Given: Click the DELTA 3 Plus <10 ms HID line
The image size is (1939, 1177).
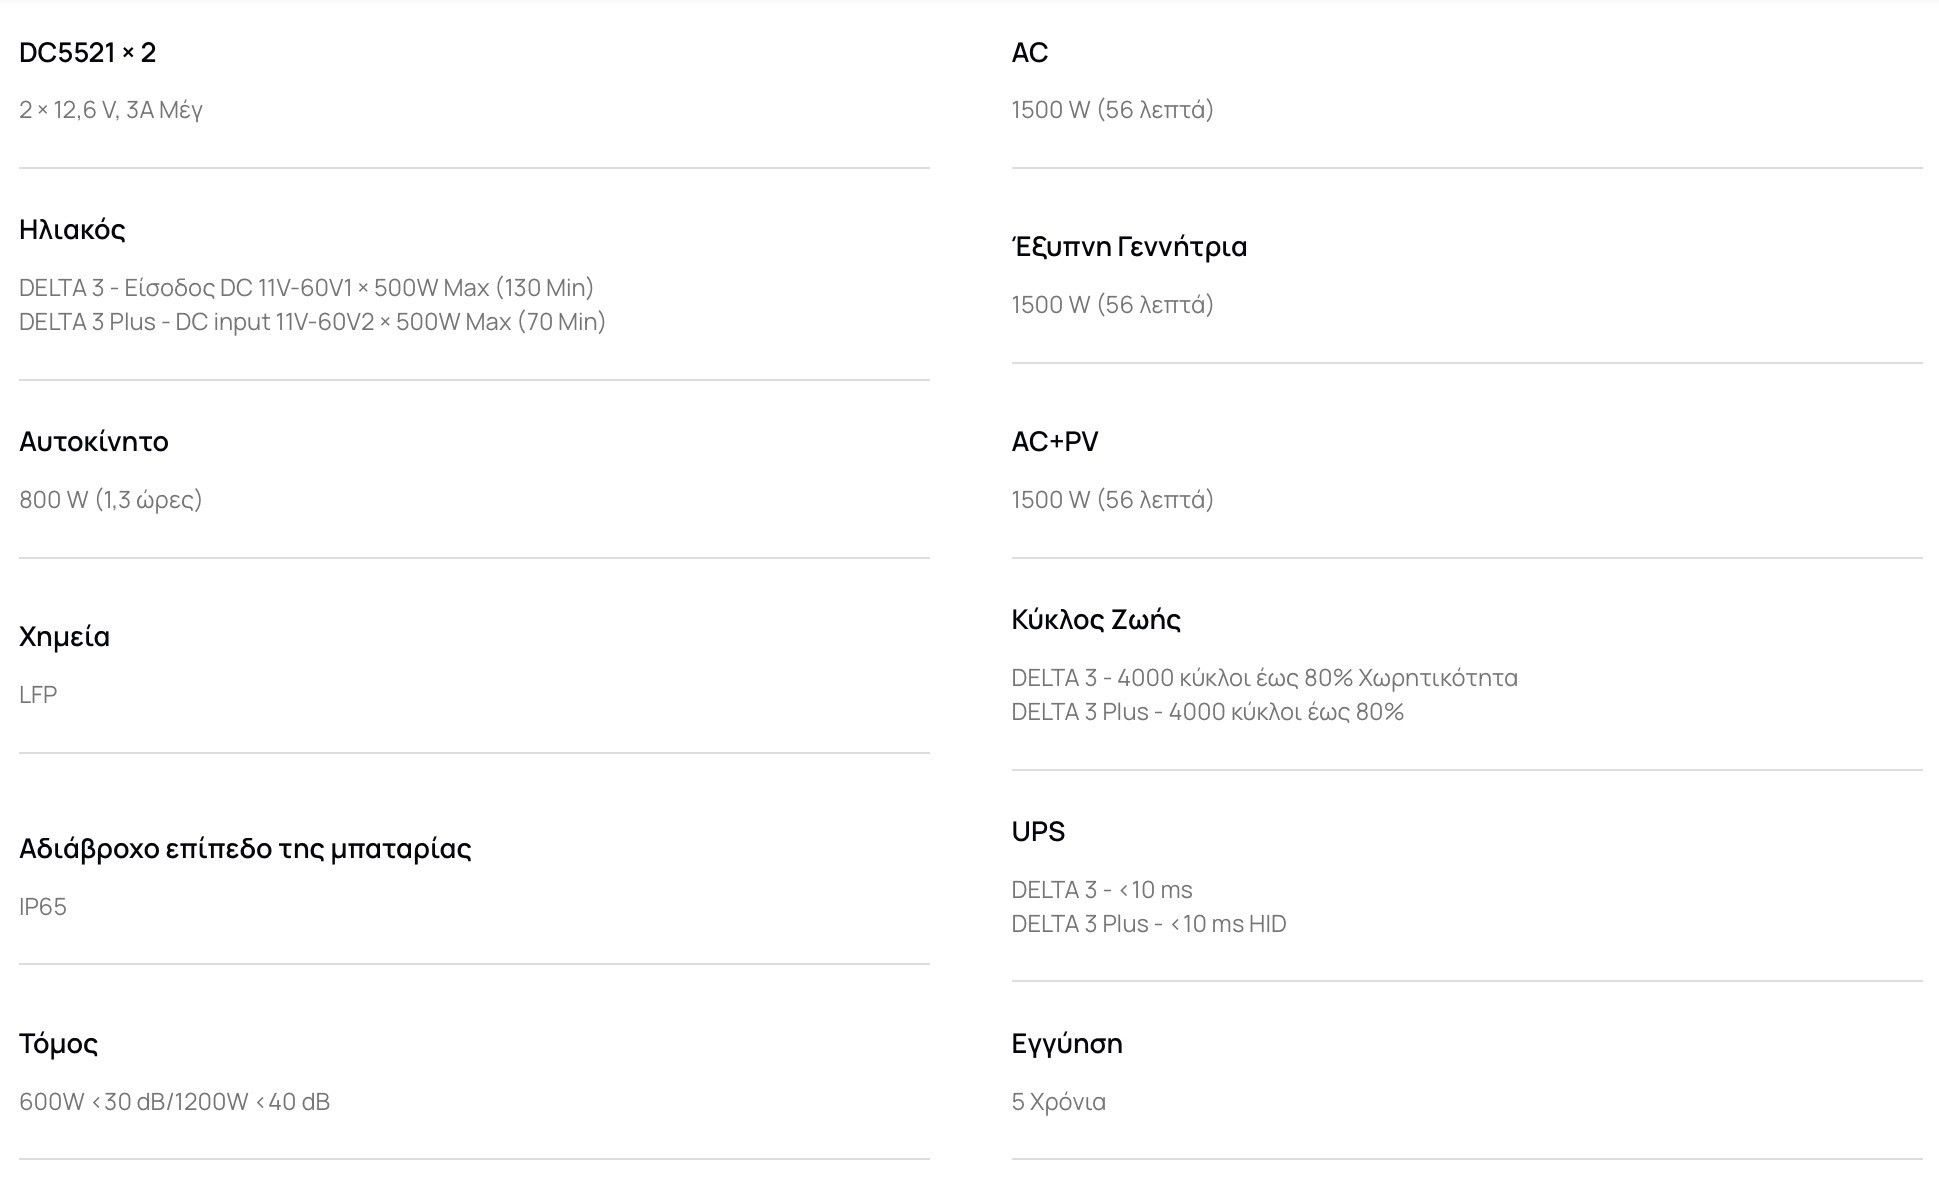Looking at the screenshot, I should [x=1149, y=924].
